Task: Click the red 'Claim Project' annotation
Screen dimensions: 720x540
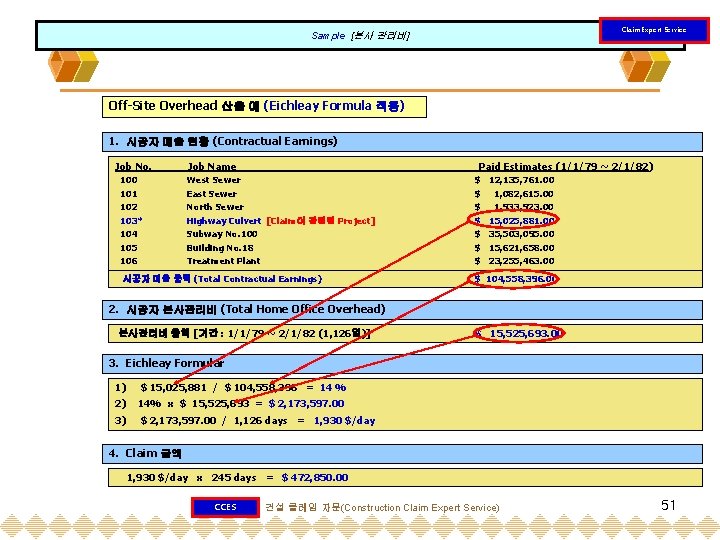Action: (321, 221)
